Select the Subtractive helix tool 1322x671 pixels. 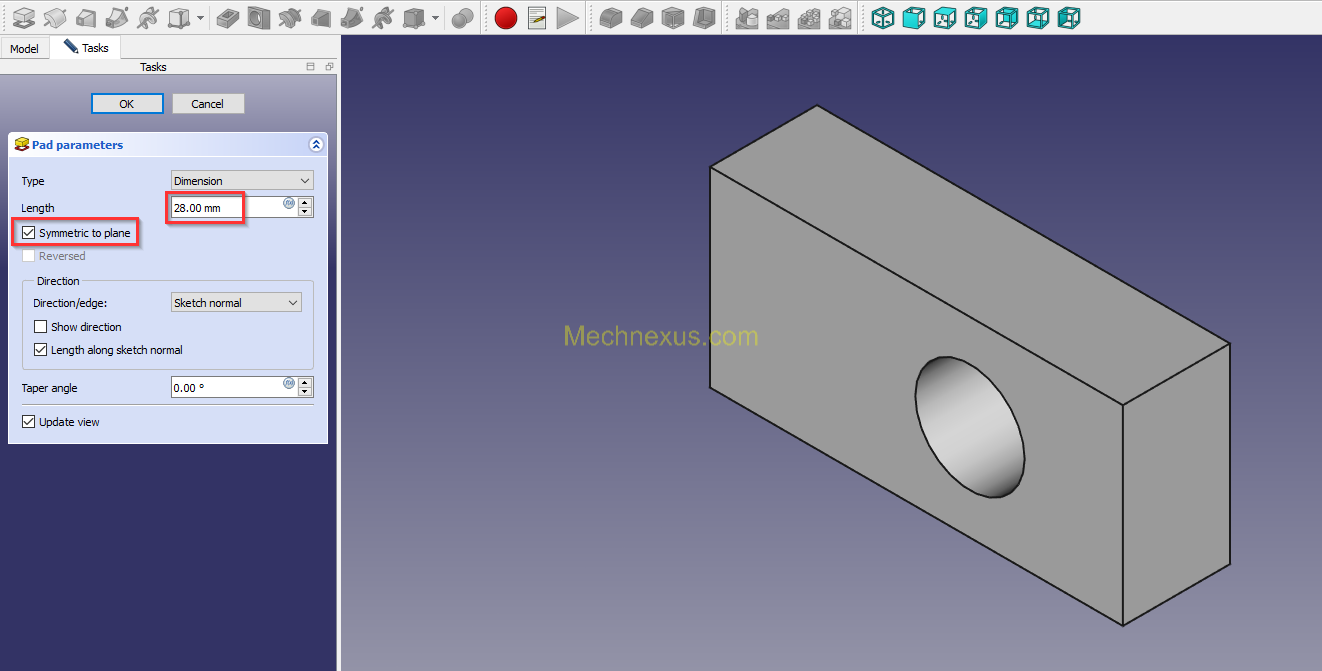(x=382, y=17)
